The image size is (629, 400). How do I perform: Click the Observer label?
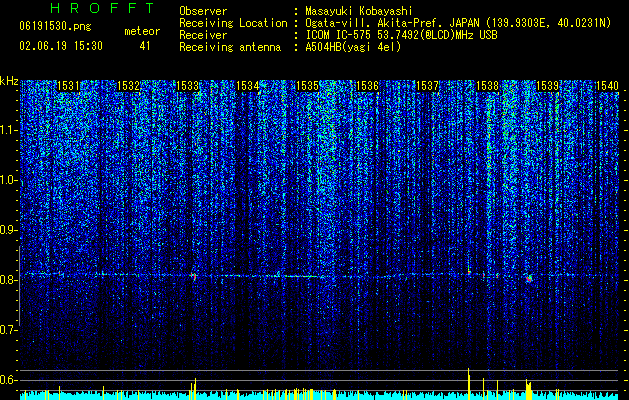[203, 11]
